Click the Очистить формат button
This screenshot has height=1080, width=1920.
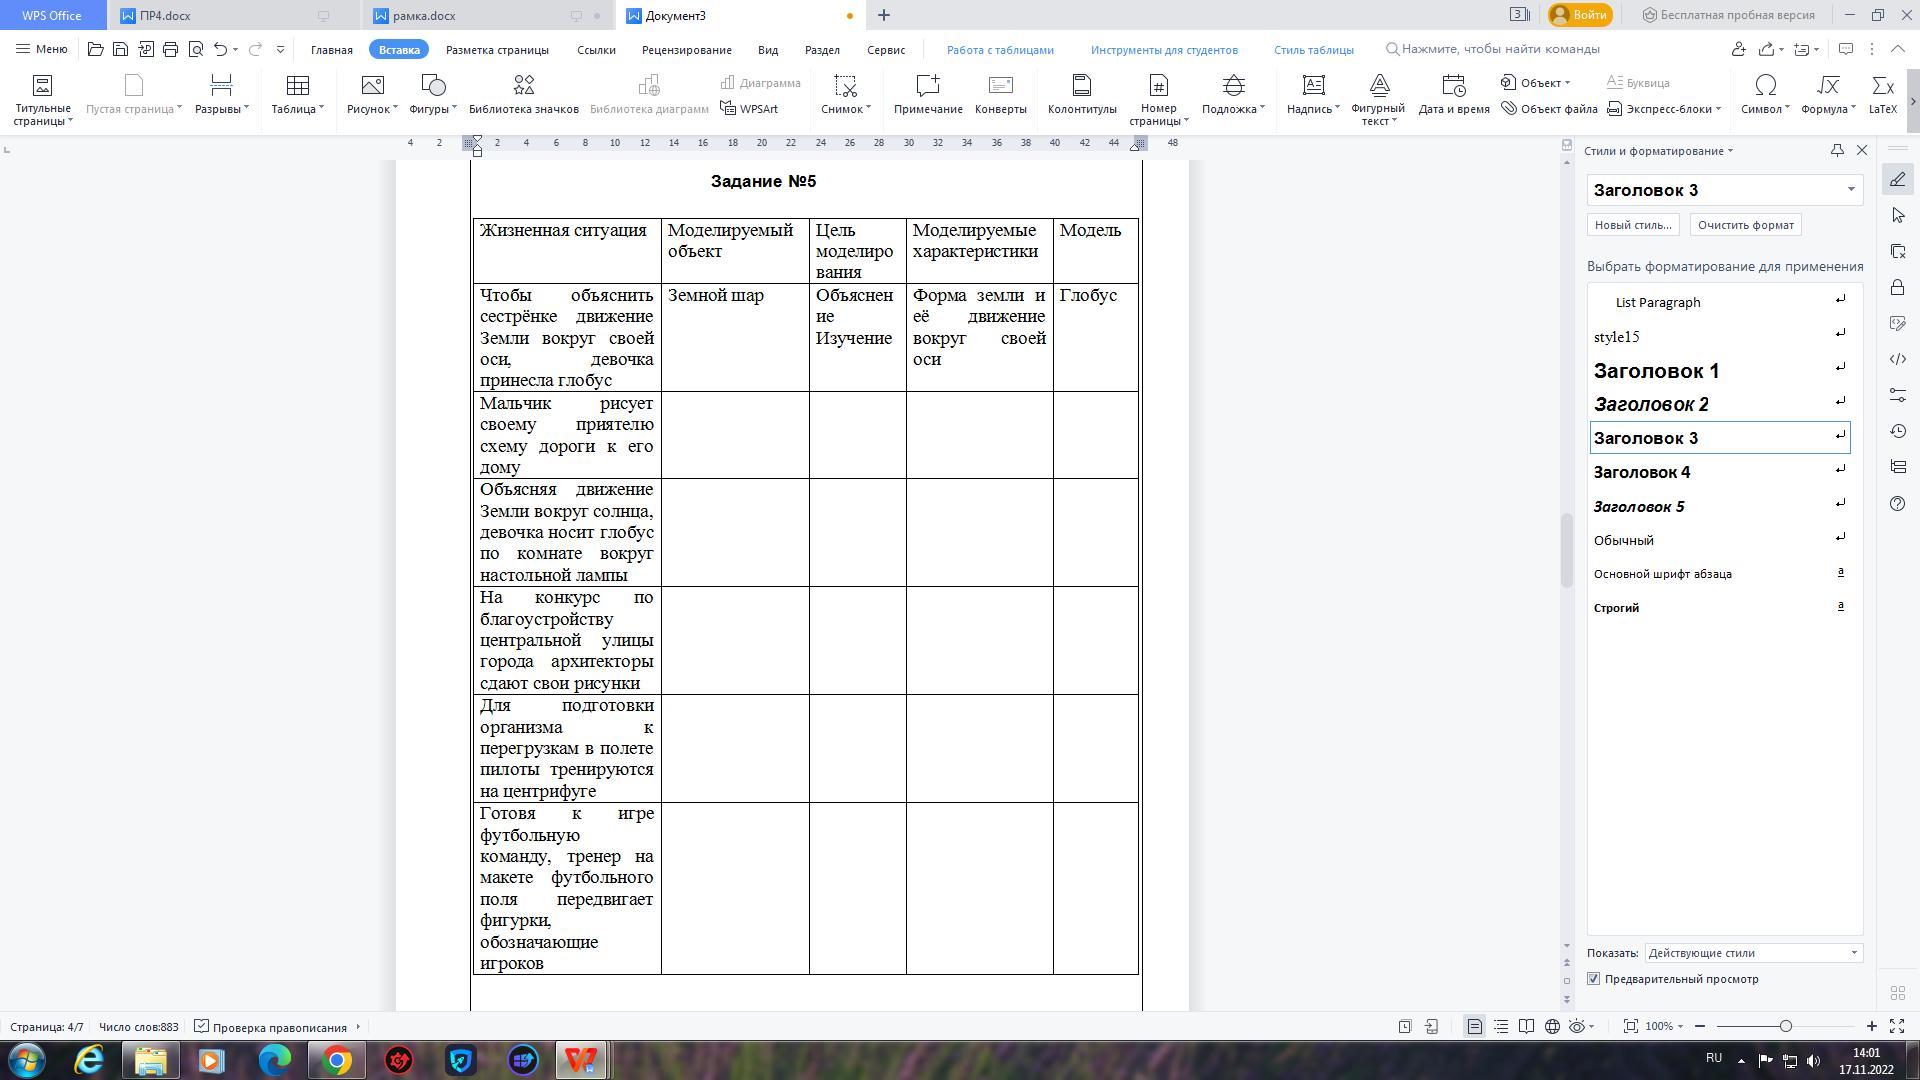click(x=1745, y=225)
